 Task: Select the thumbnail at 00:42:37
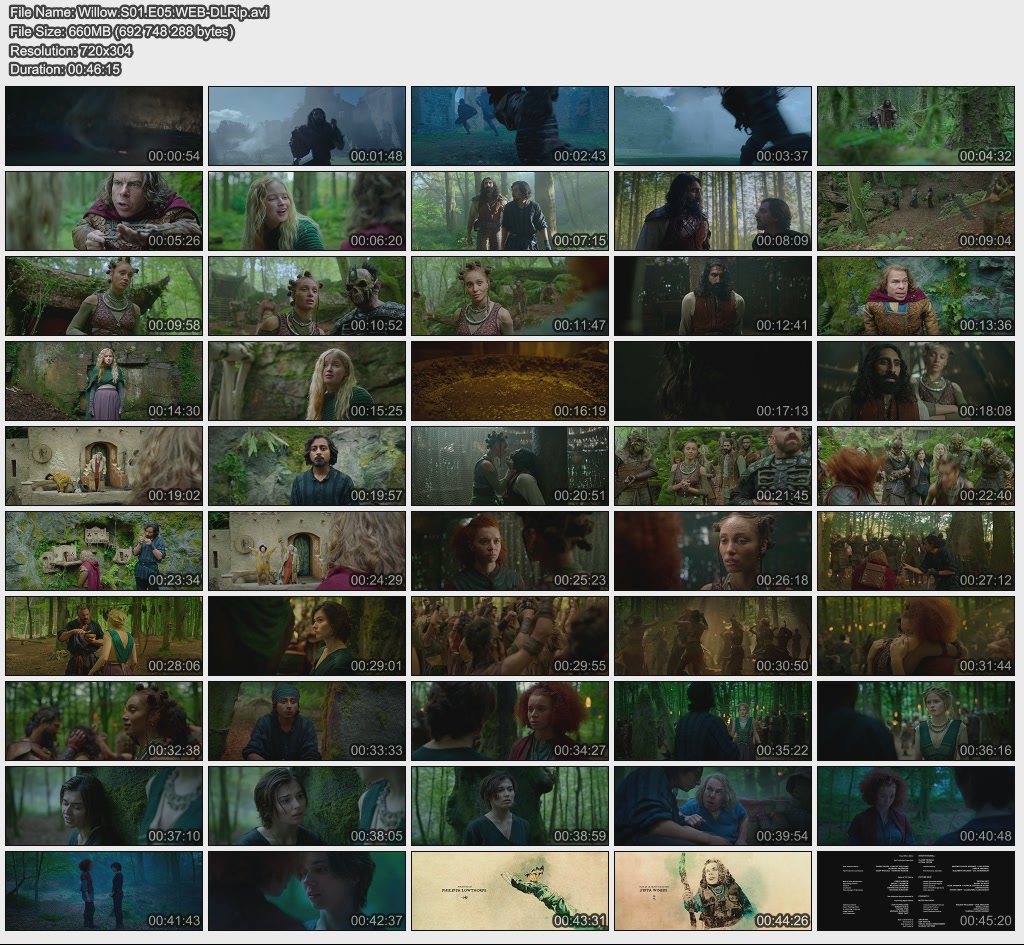tap(307, 891)
